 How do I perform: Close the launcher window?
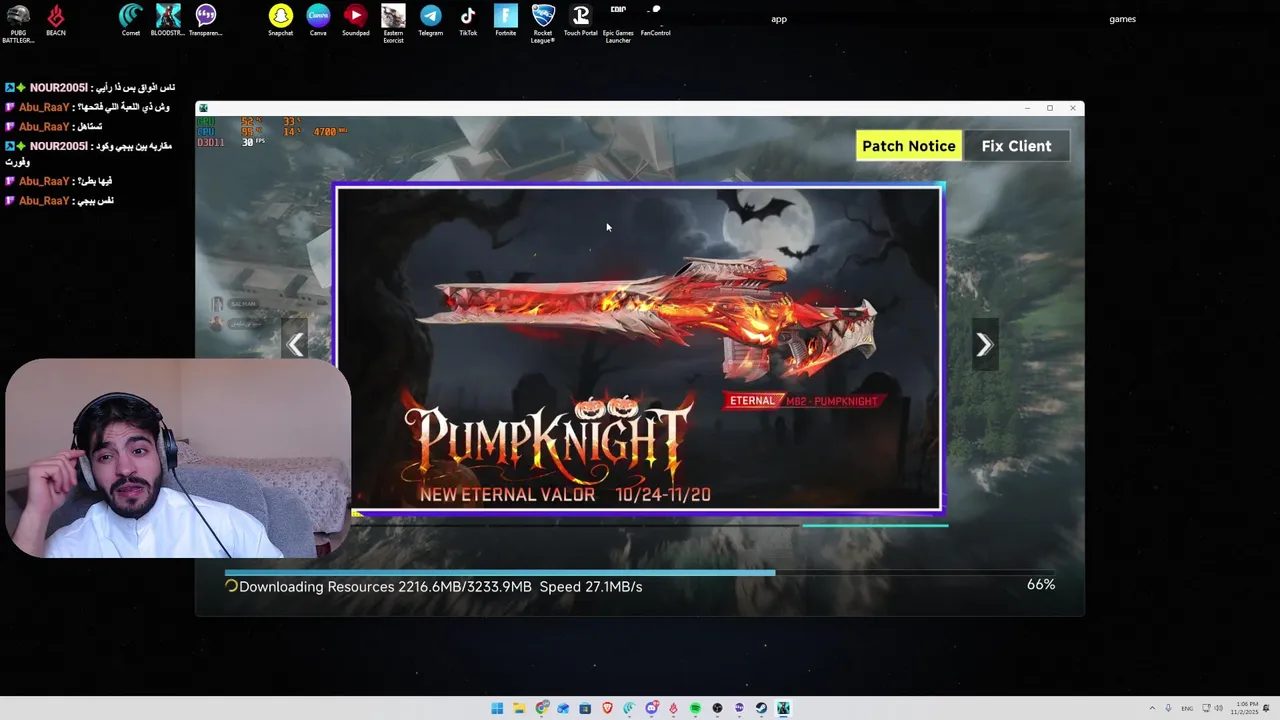(x=1073, y=108)
